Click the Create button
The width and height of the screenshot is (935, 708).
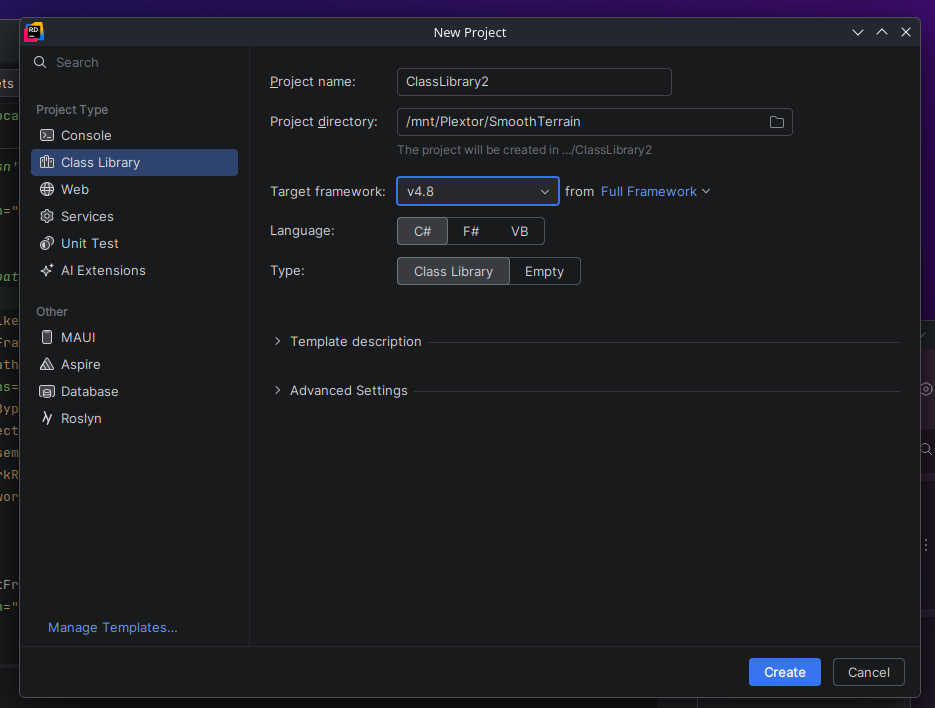(784, 672)
